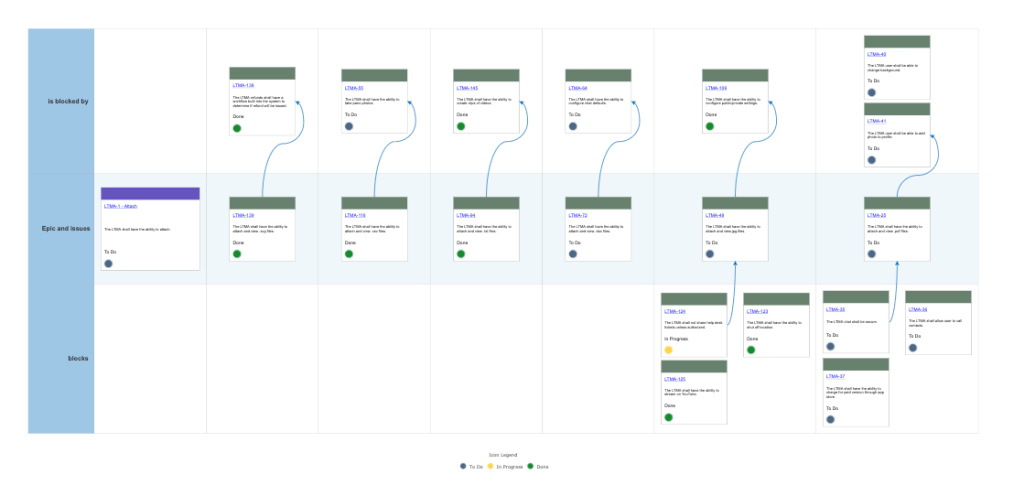Click the Done status icon on LTMA-145
This screenshot has width=1024, height=485.
click(461, 127)
